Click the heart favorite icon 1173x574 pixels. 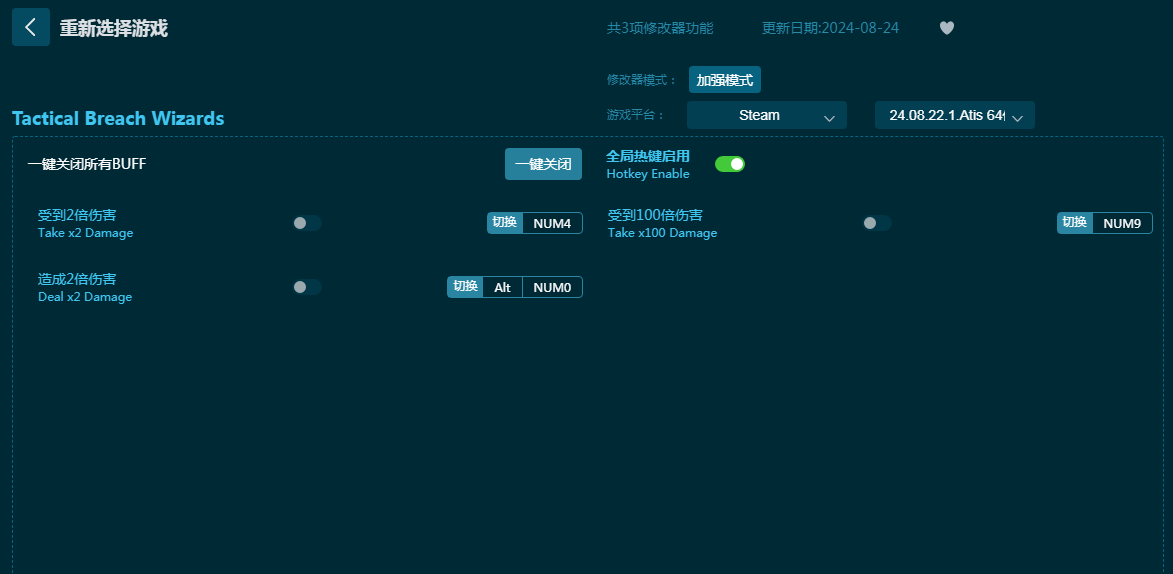pyautogui.click(x=947, y=28)
